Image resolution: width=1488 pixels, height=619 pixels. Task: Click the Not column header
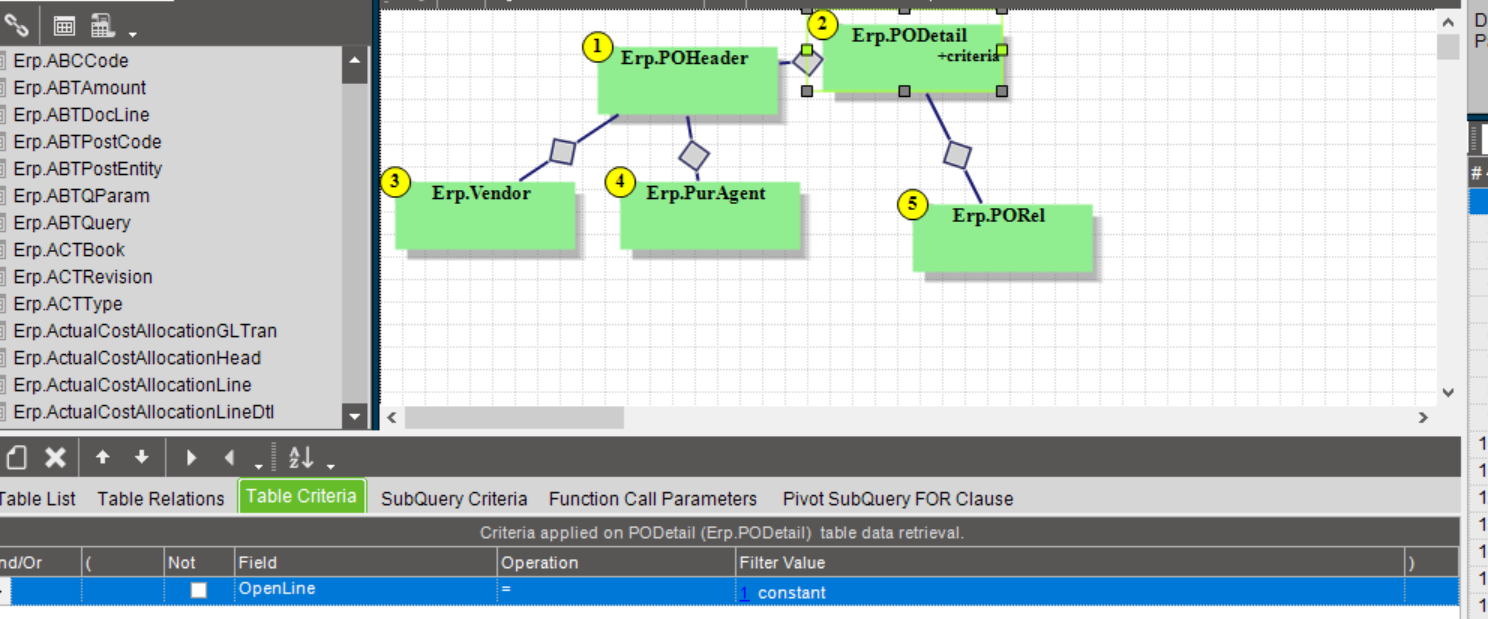point(199,563)
